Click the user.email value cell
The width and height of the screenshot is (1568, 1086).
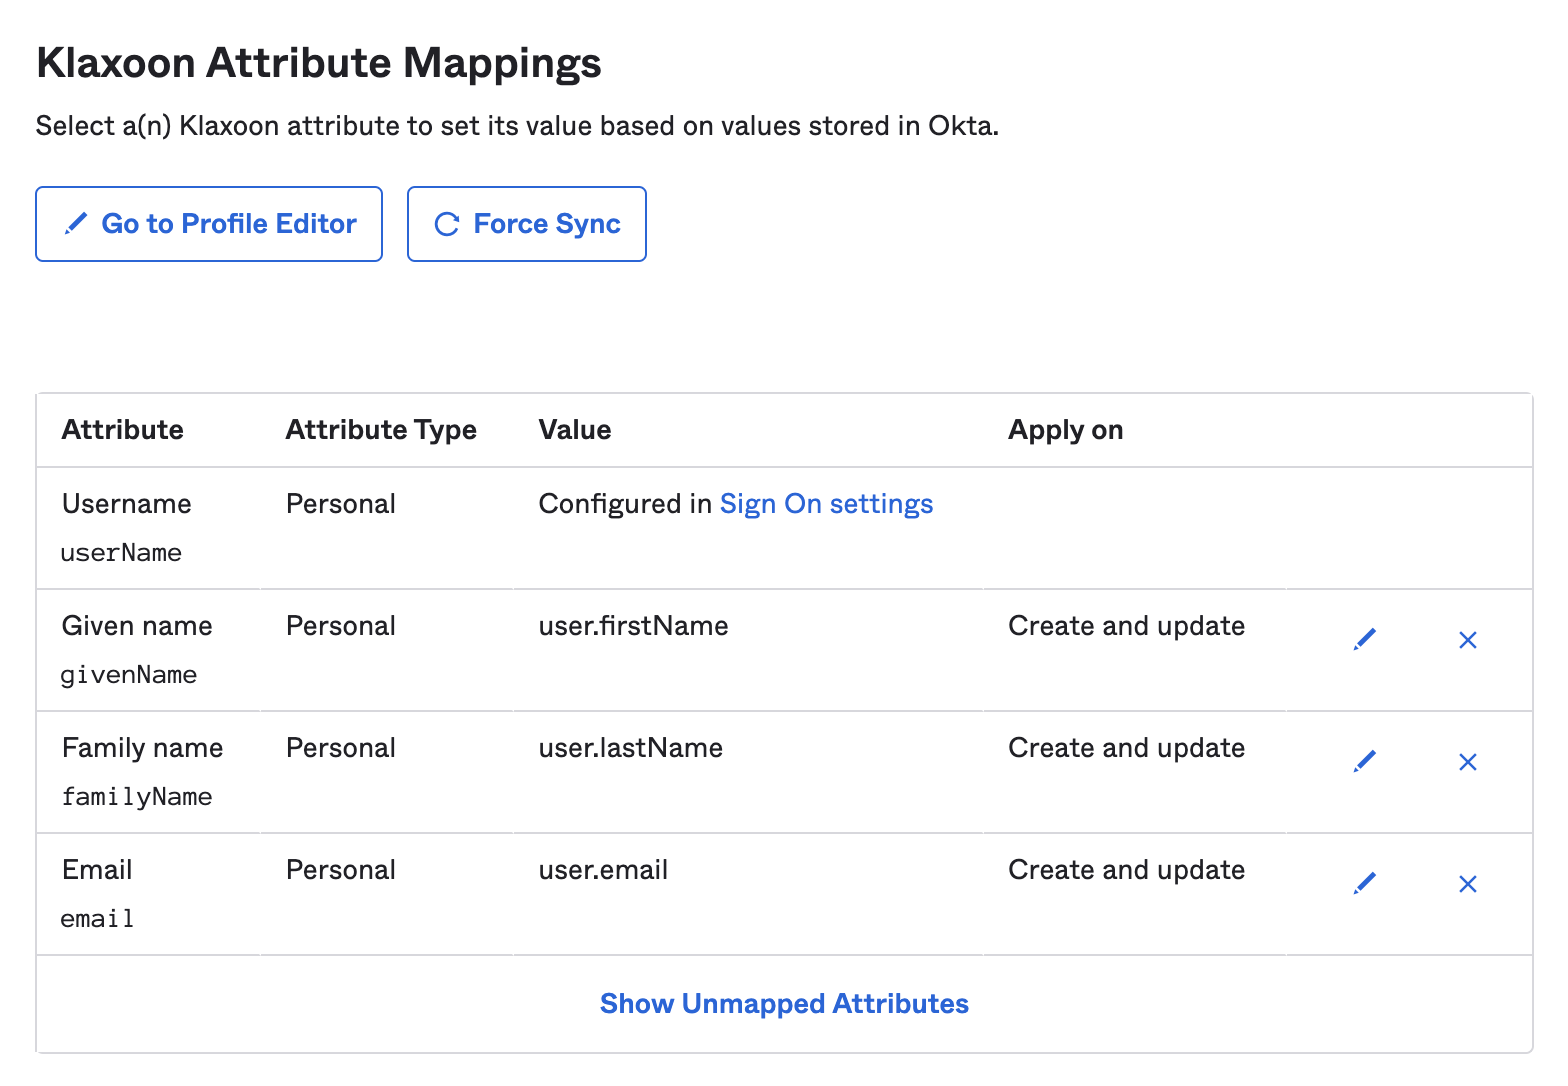(x=603, y=870)
